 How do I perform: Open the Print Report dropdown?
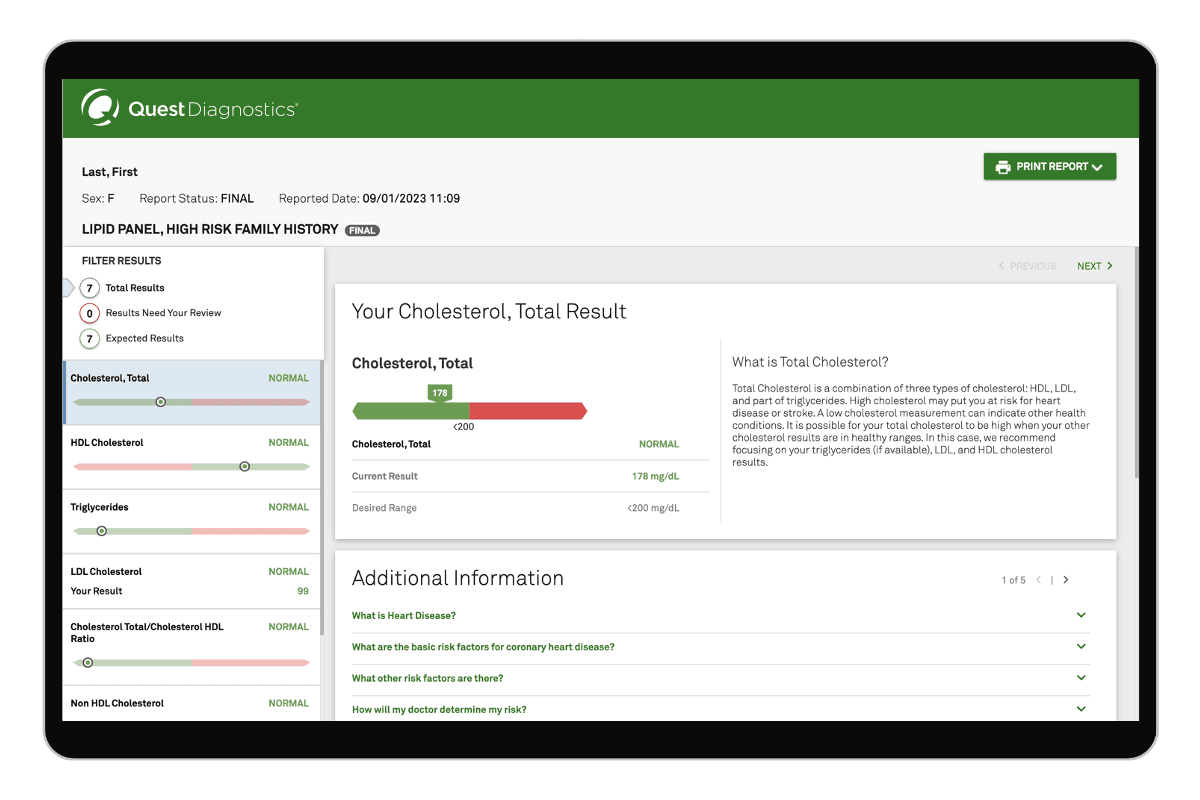(x=1097, y=167)
